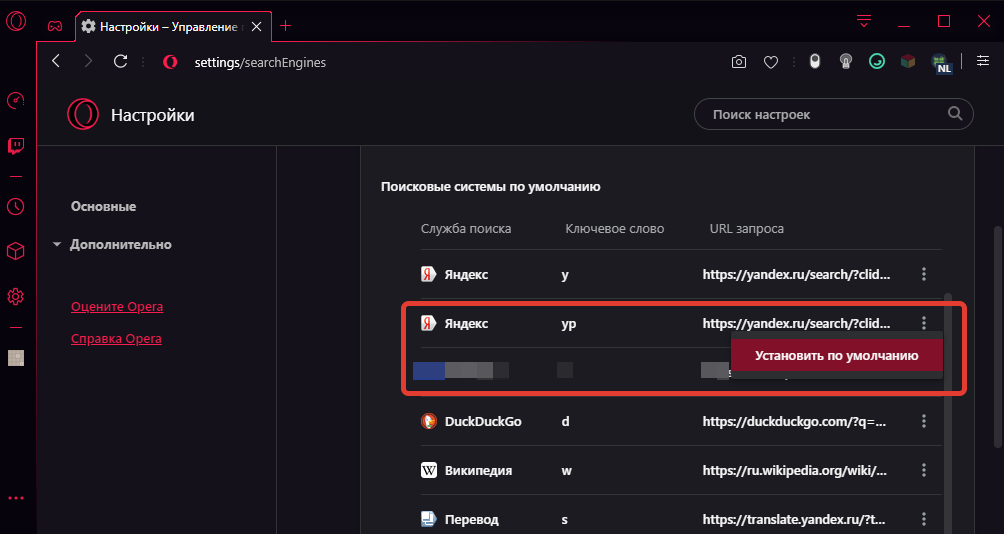Screen dimensions: 1004x534
Task: Select the Перевод search engine name
Action: 471,519
